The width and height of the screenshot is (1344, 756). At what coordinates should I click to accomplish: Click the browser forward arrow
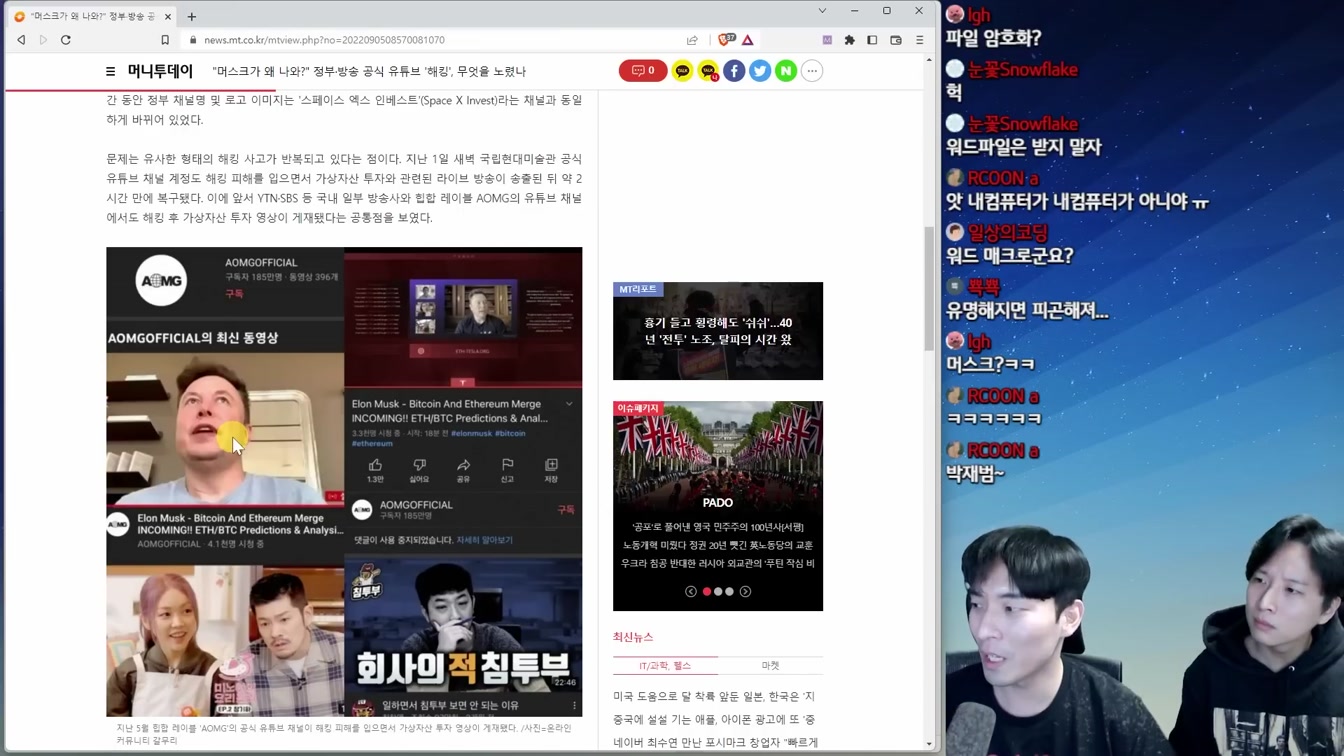43,40
